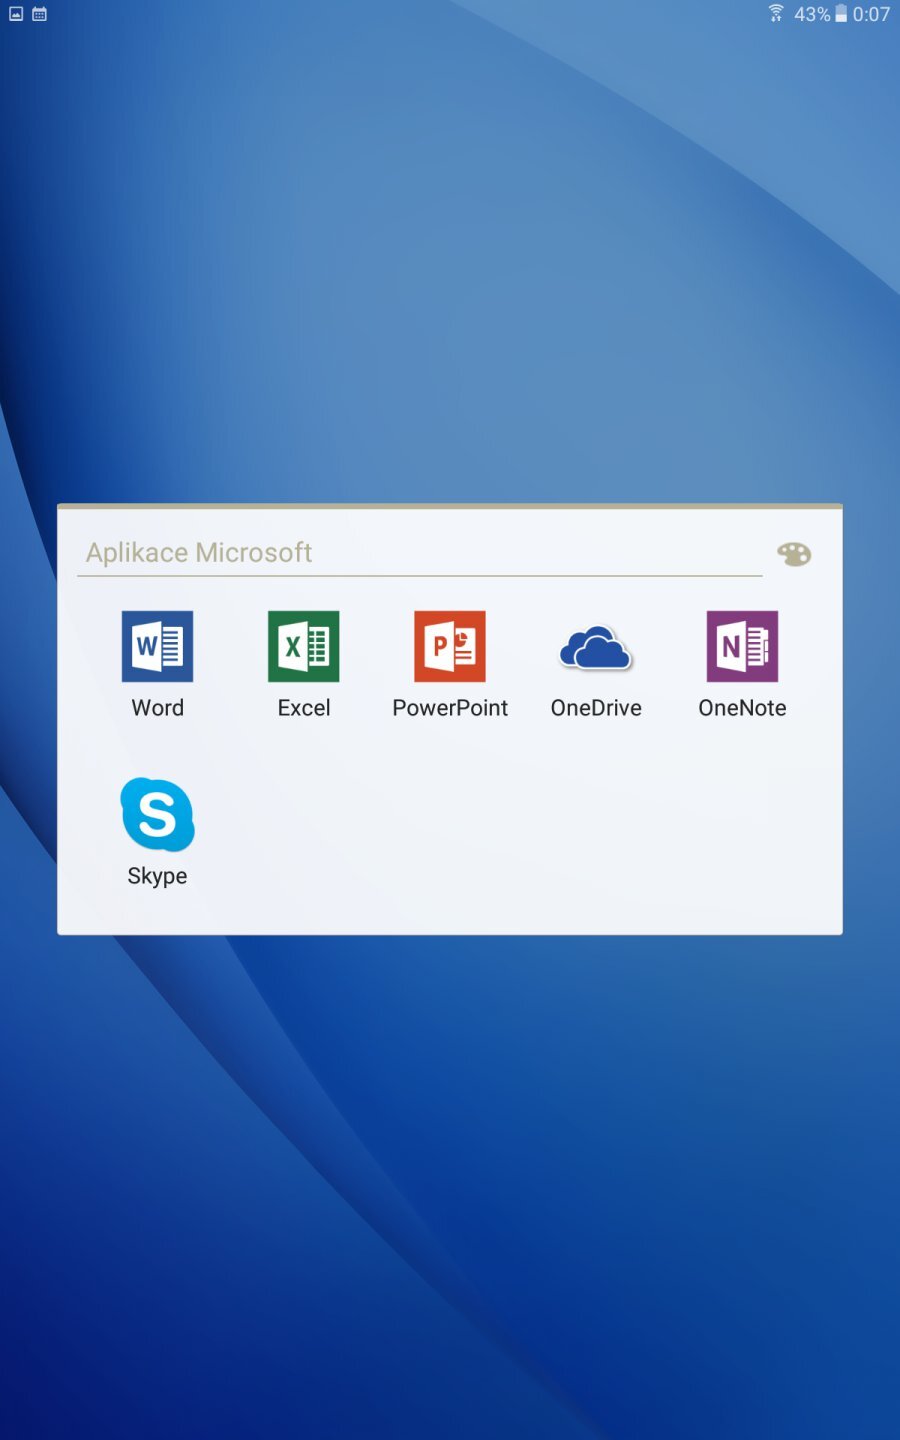
Task: Tap the 43% battery percentage text
Action: [811, 14]
